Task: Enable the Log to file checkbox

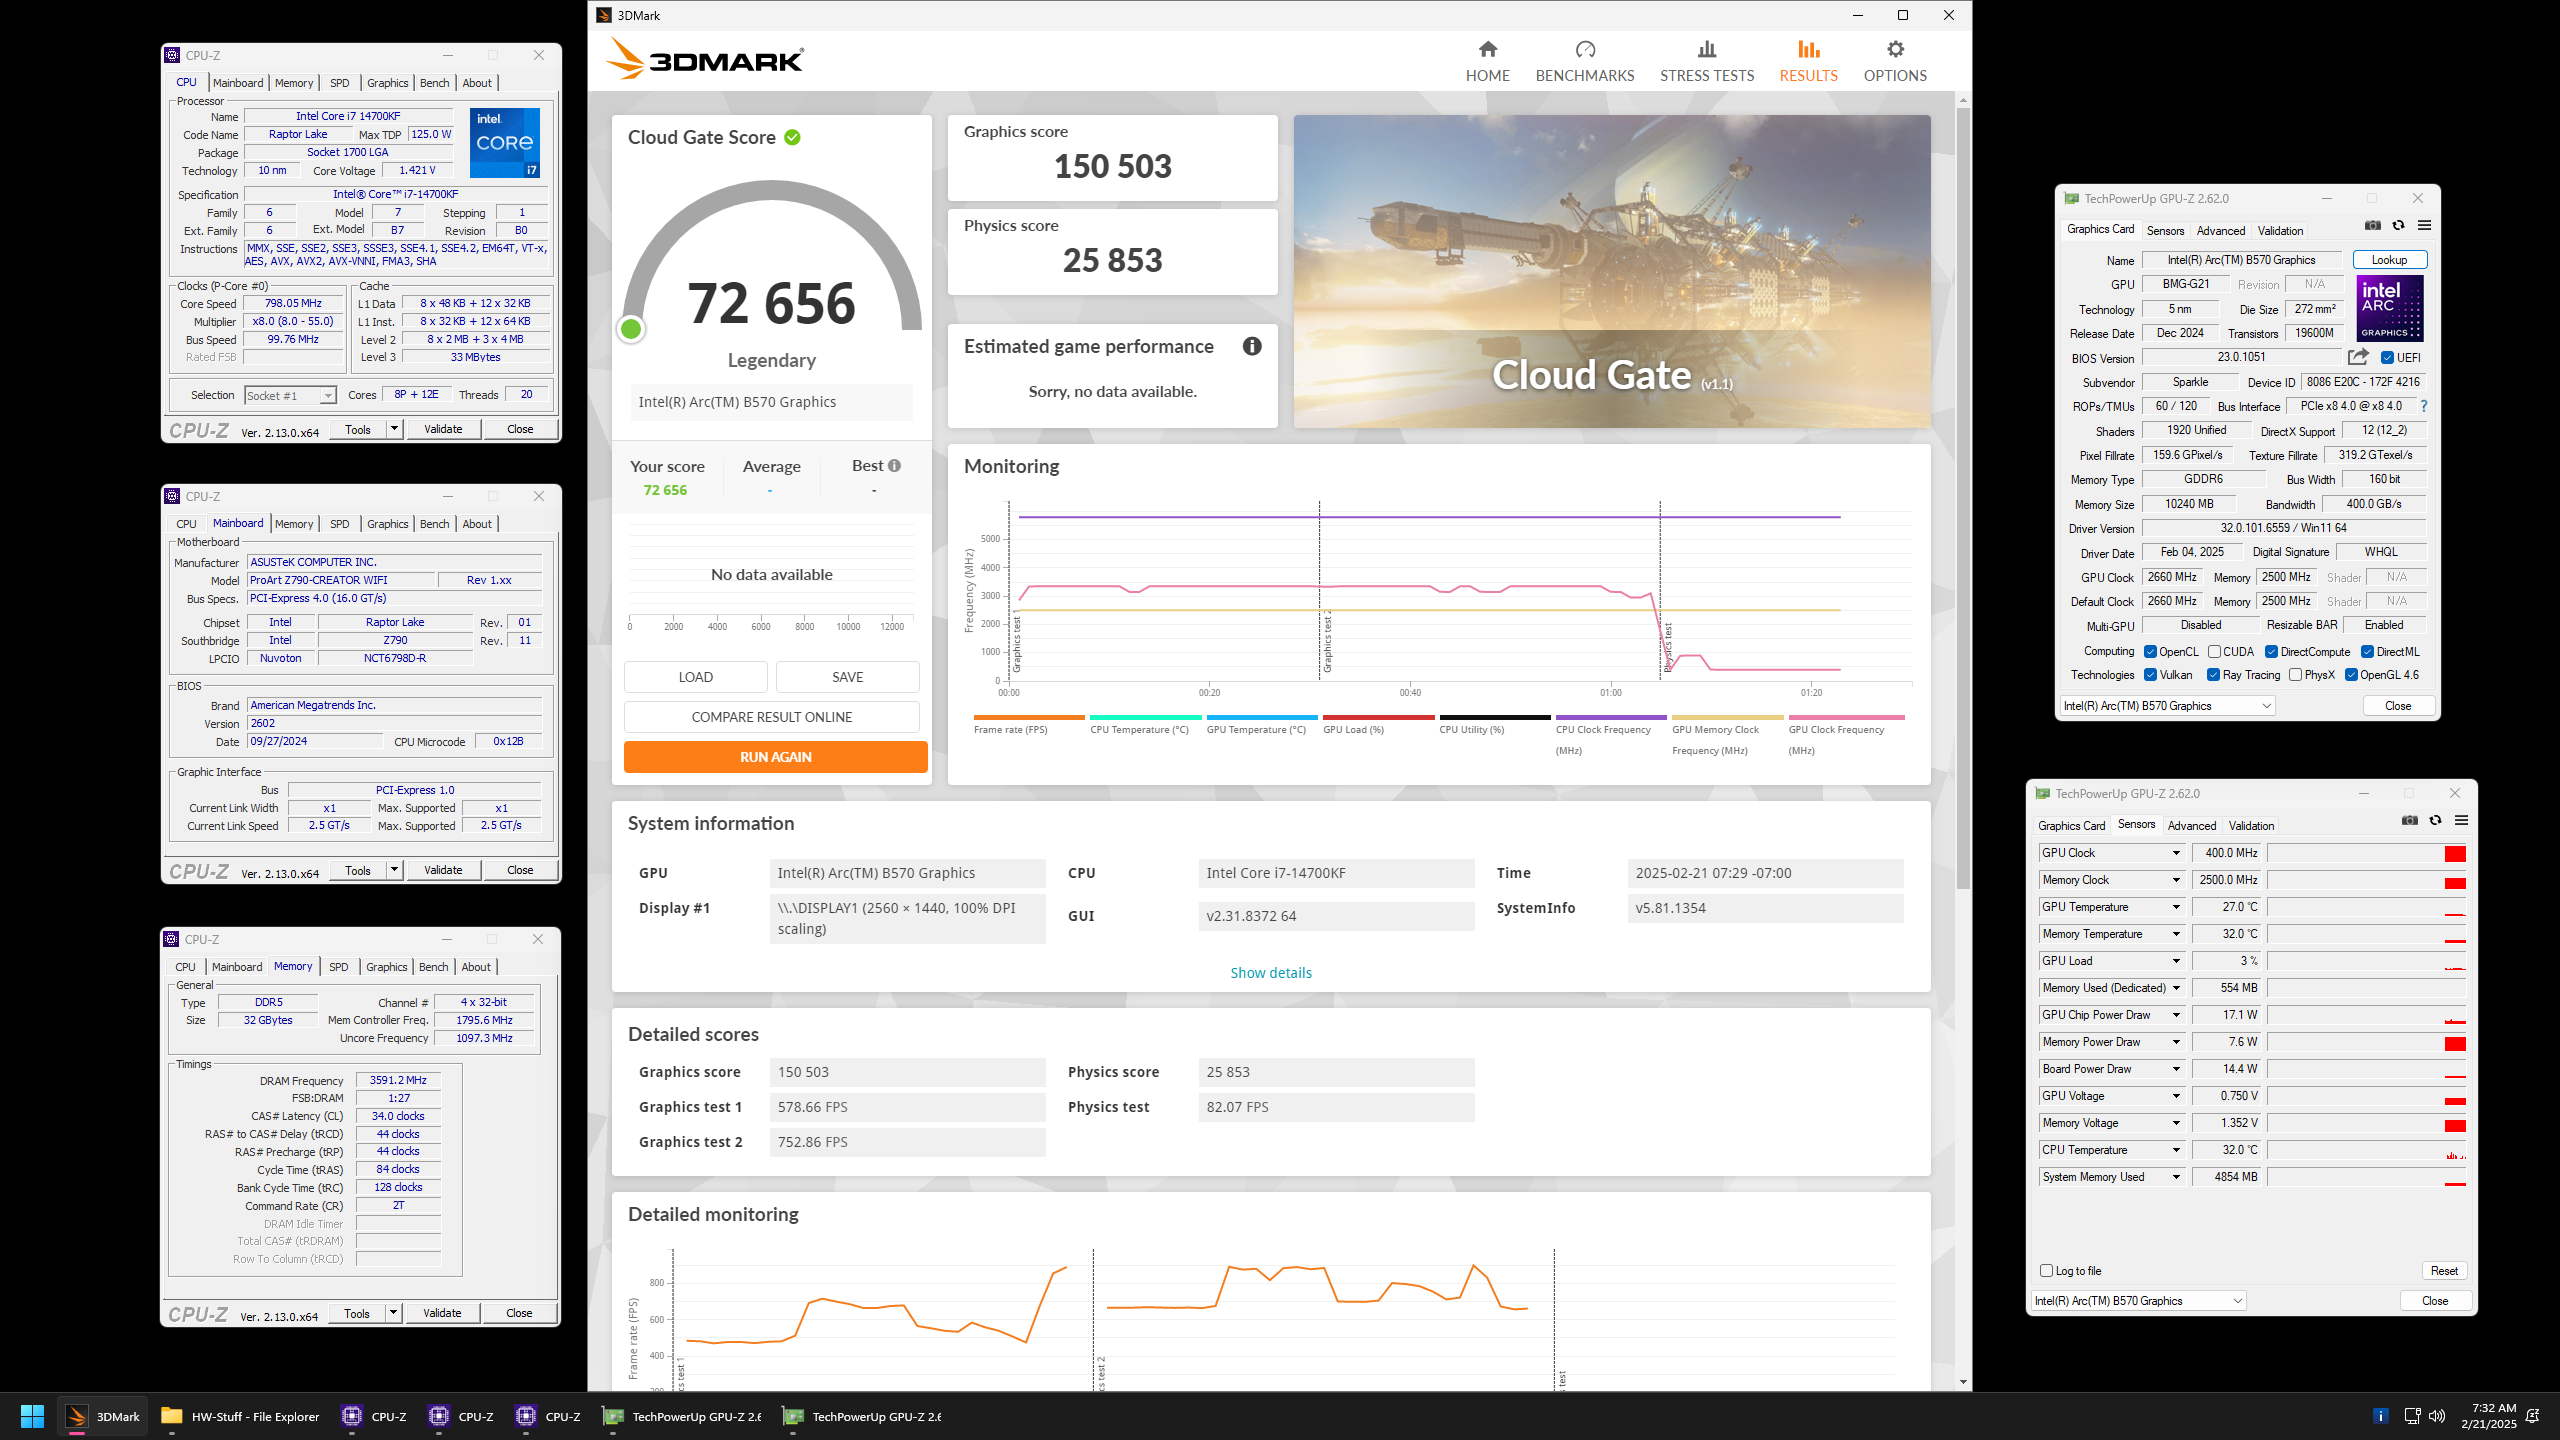Action: point(2046,1271)
